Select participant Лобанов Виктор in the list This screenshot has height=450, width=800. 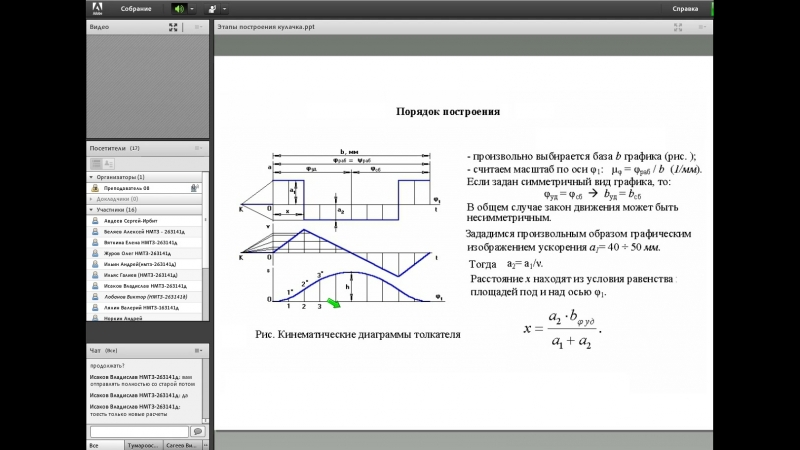(144, 296)
